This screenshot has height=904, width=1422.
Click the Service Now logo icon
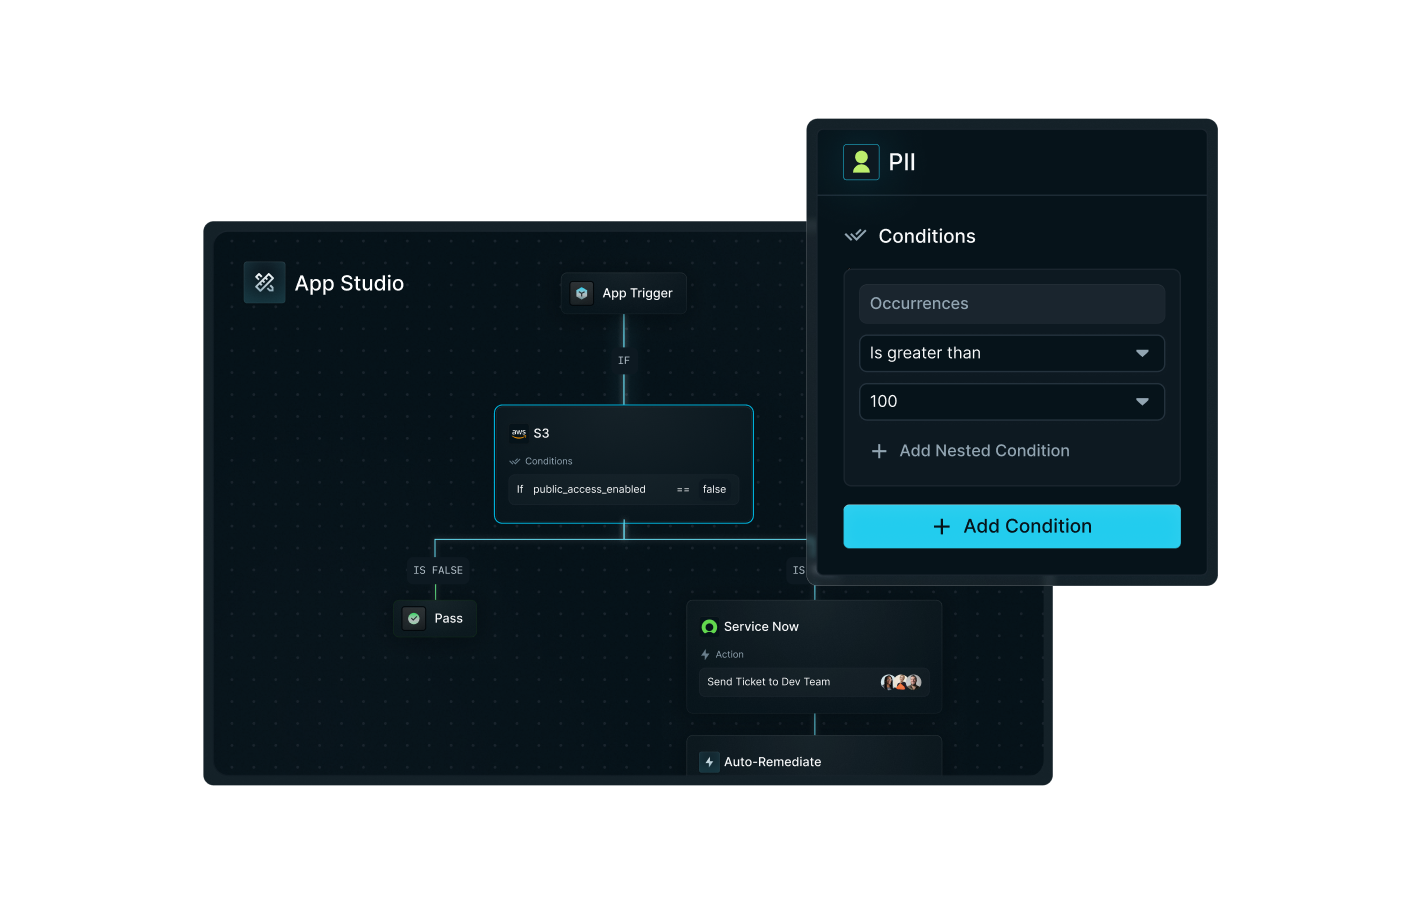(x=709, y=626)
